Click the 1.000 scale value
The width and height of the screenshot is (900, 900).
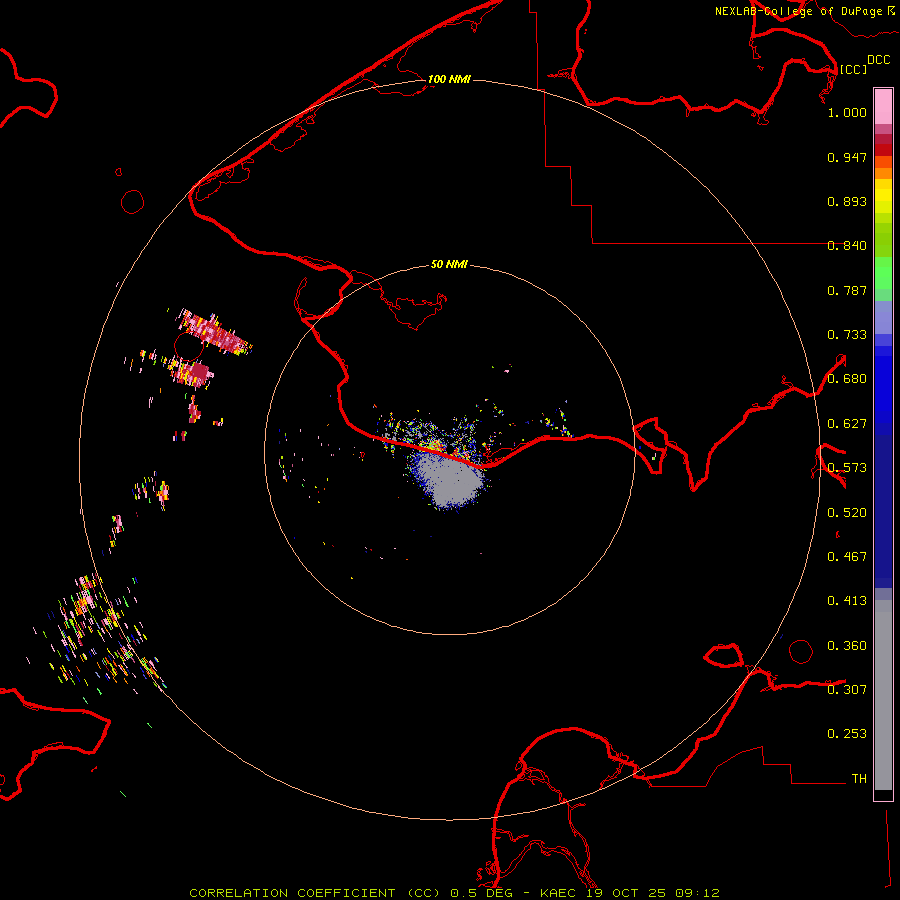tap(847, 112)
